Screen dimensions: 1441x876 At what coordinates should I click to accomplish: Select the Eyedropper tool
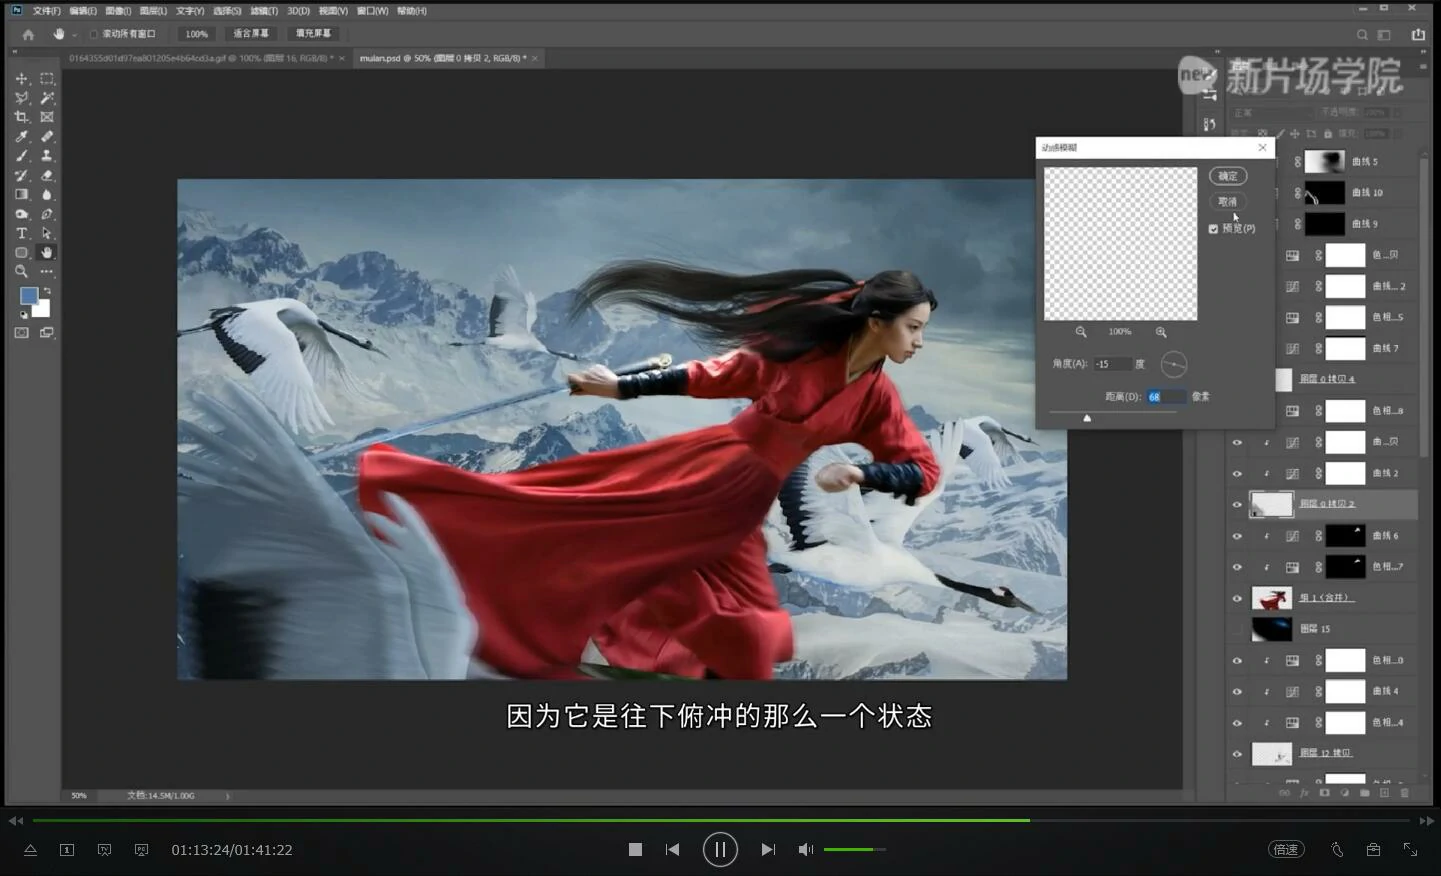point(21,136)
